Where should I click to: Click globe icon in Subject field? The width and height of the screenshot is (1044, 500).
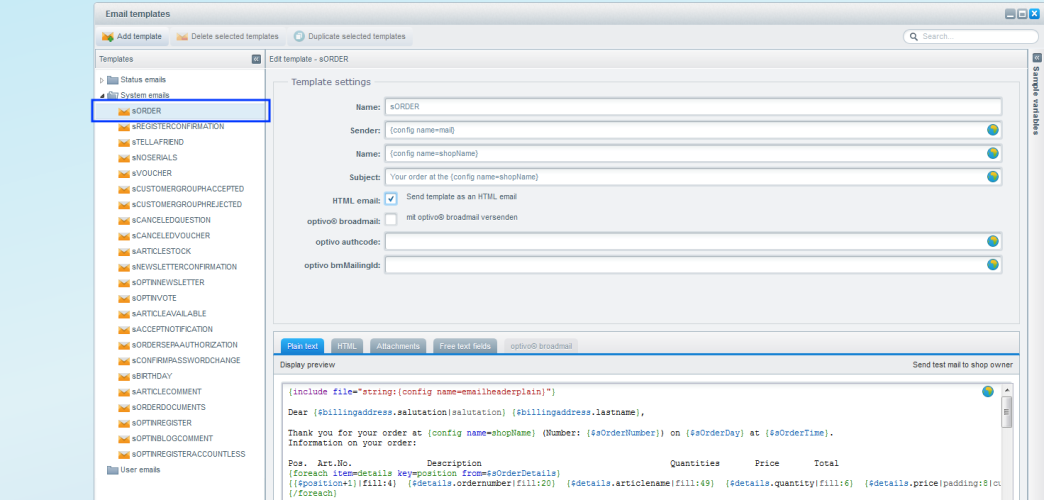tap(993, 176)
